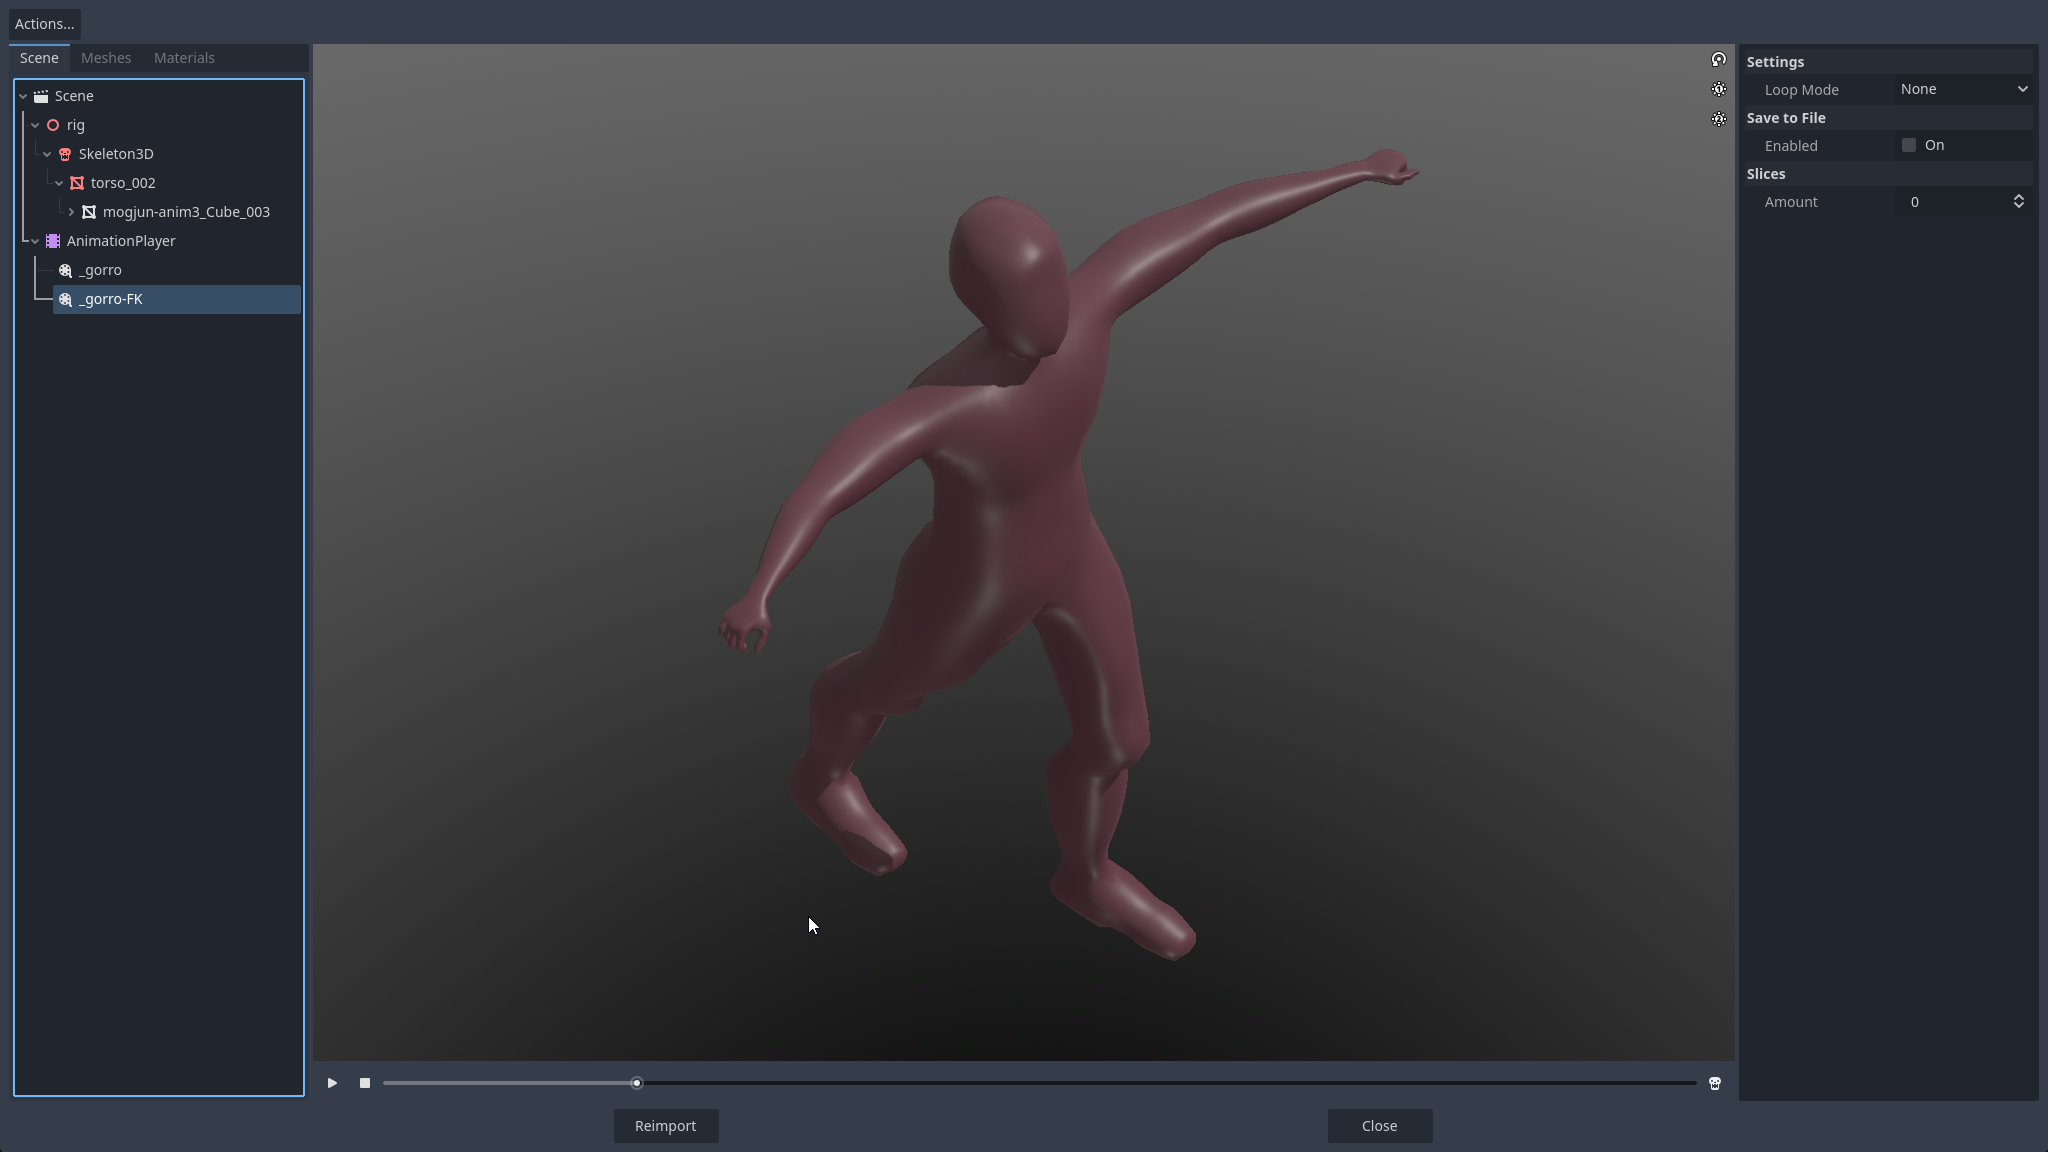
Task: Click the skeleton icon beside the timeline
Action: [x=1715, y=1083]
